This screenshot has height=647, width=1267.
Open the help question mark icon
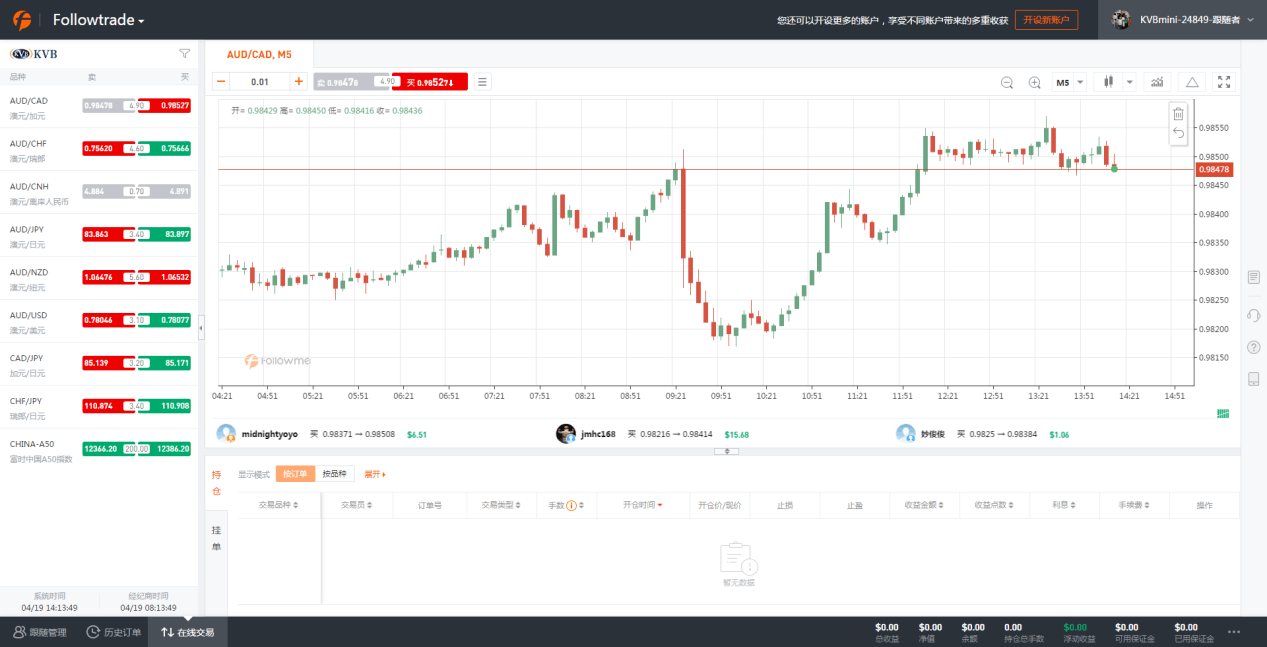click(1253, 347)
